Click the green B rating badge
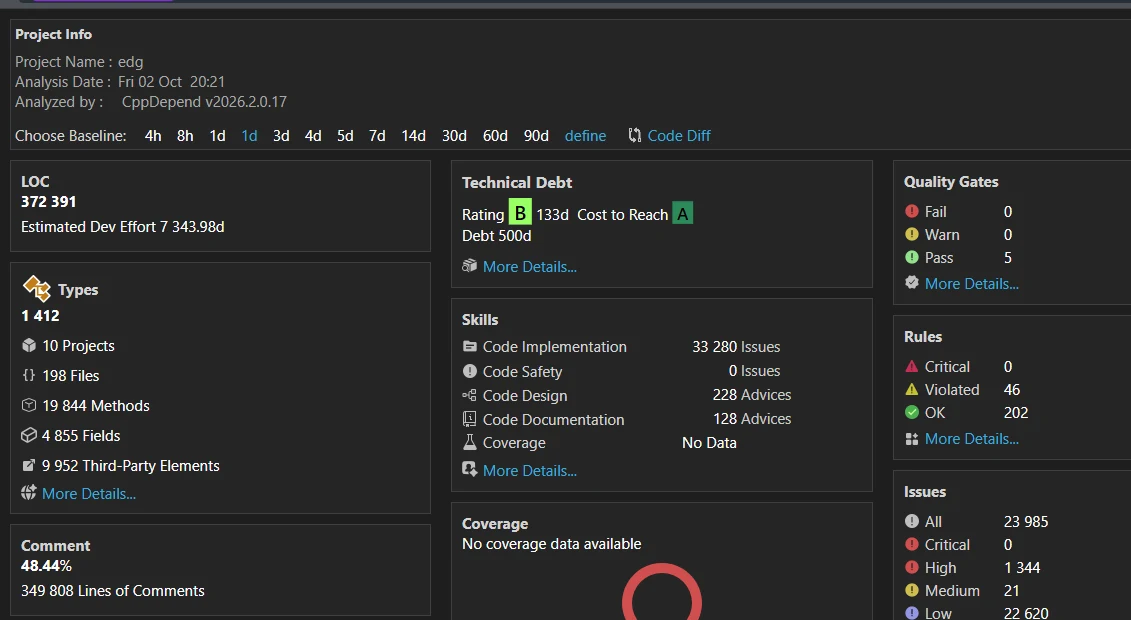The width and height of the screenshot is (1131, 620). click(x=520, y=213)
